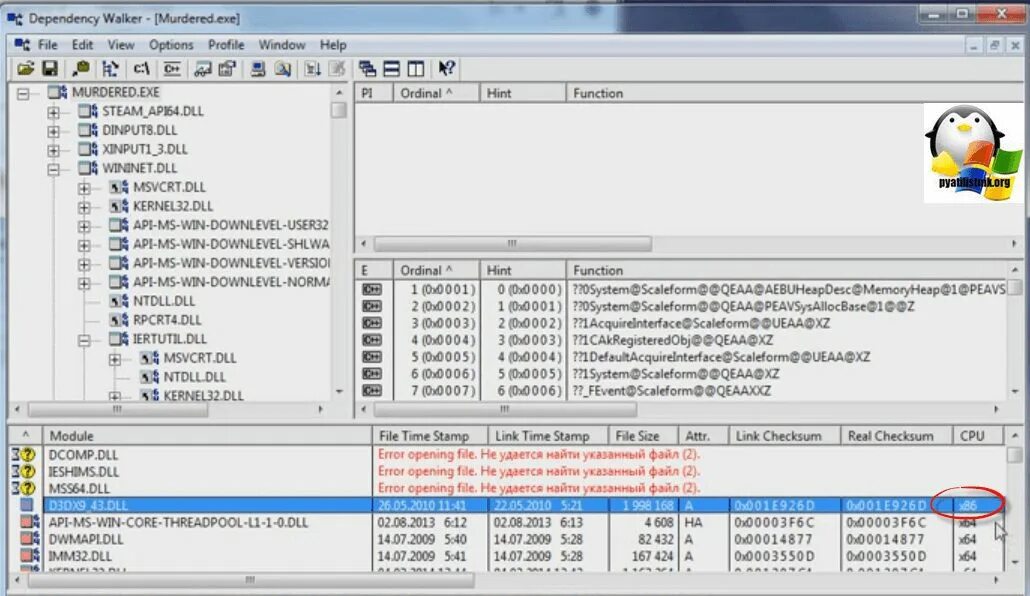Open the Edit menu

82,45
